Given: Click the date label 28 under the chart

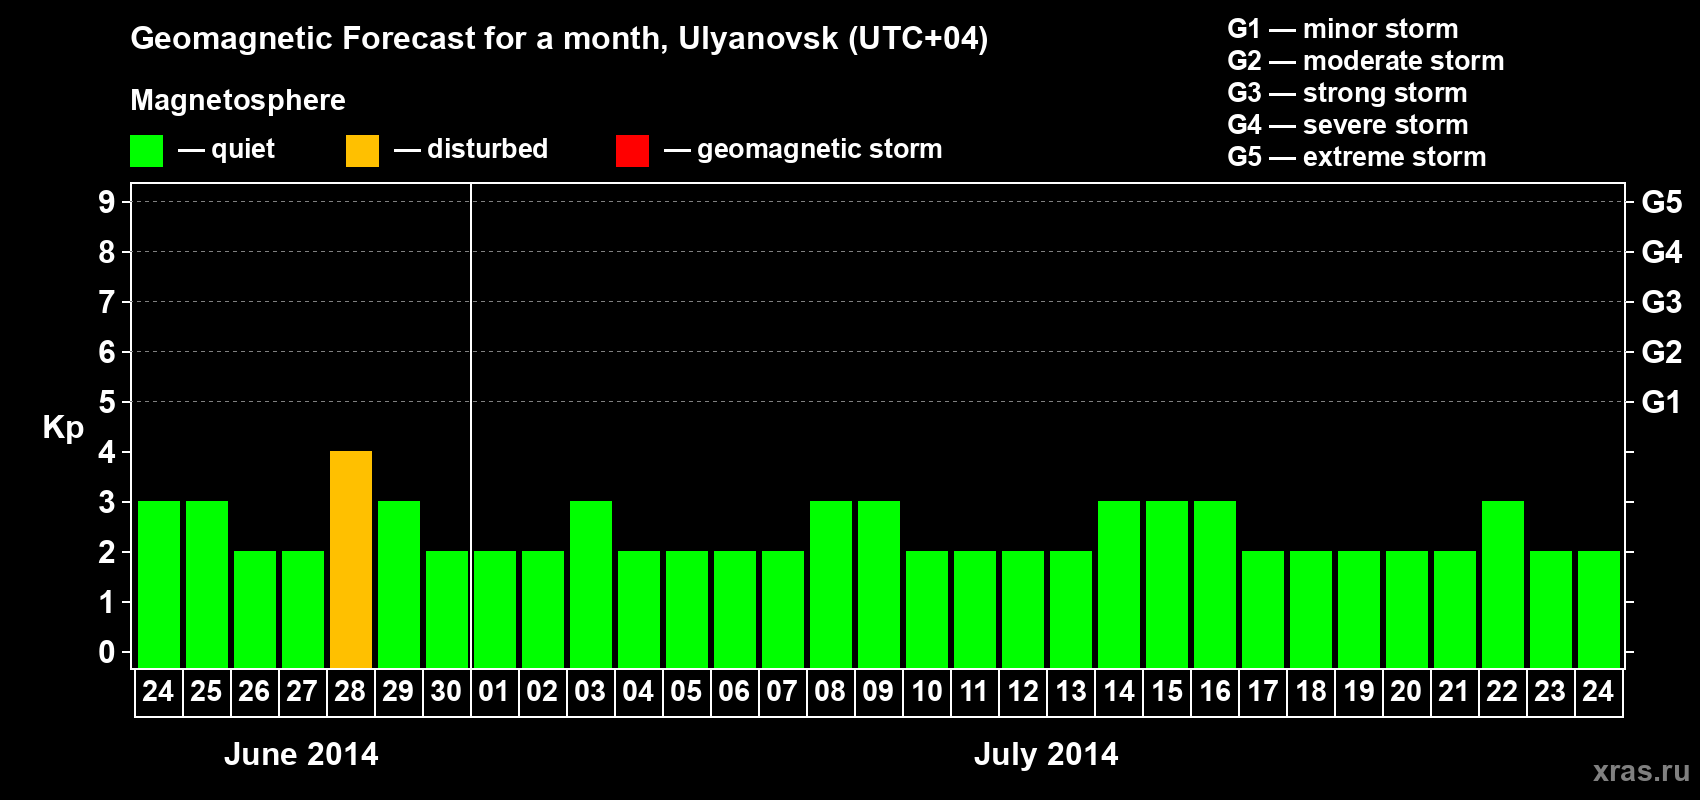Looking at the screenshot, I should pyautogui.click(x=350, y=691).
